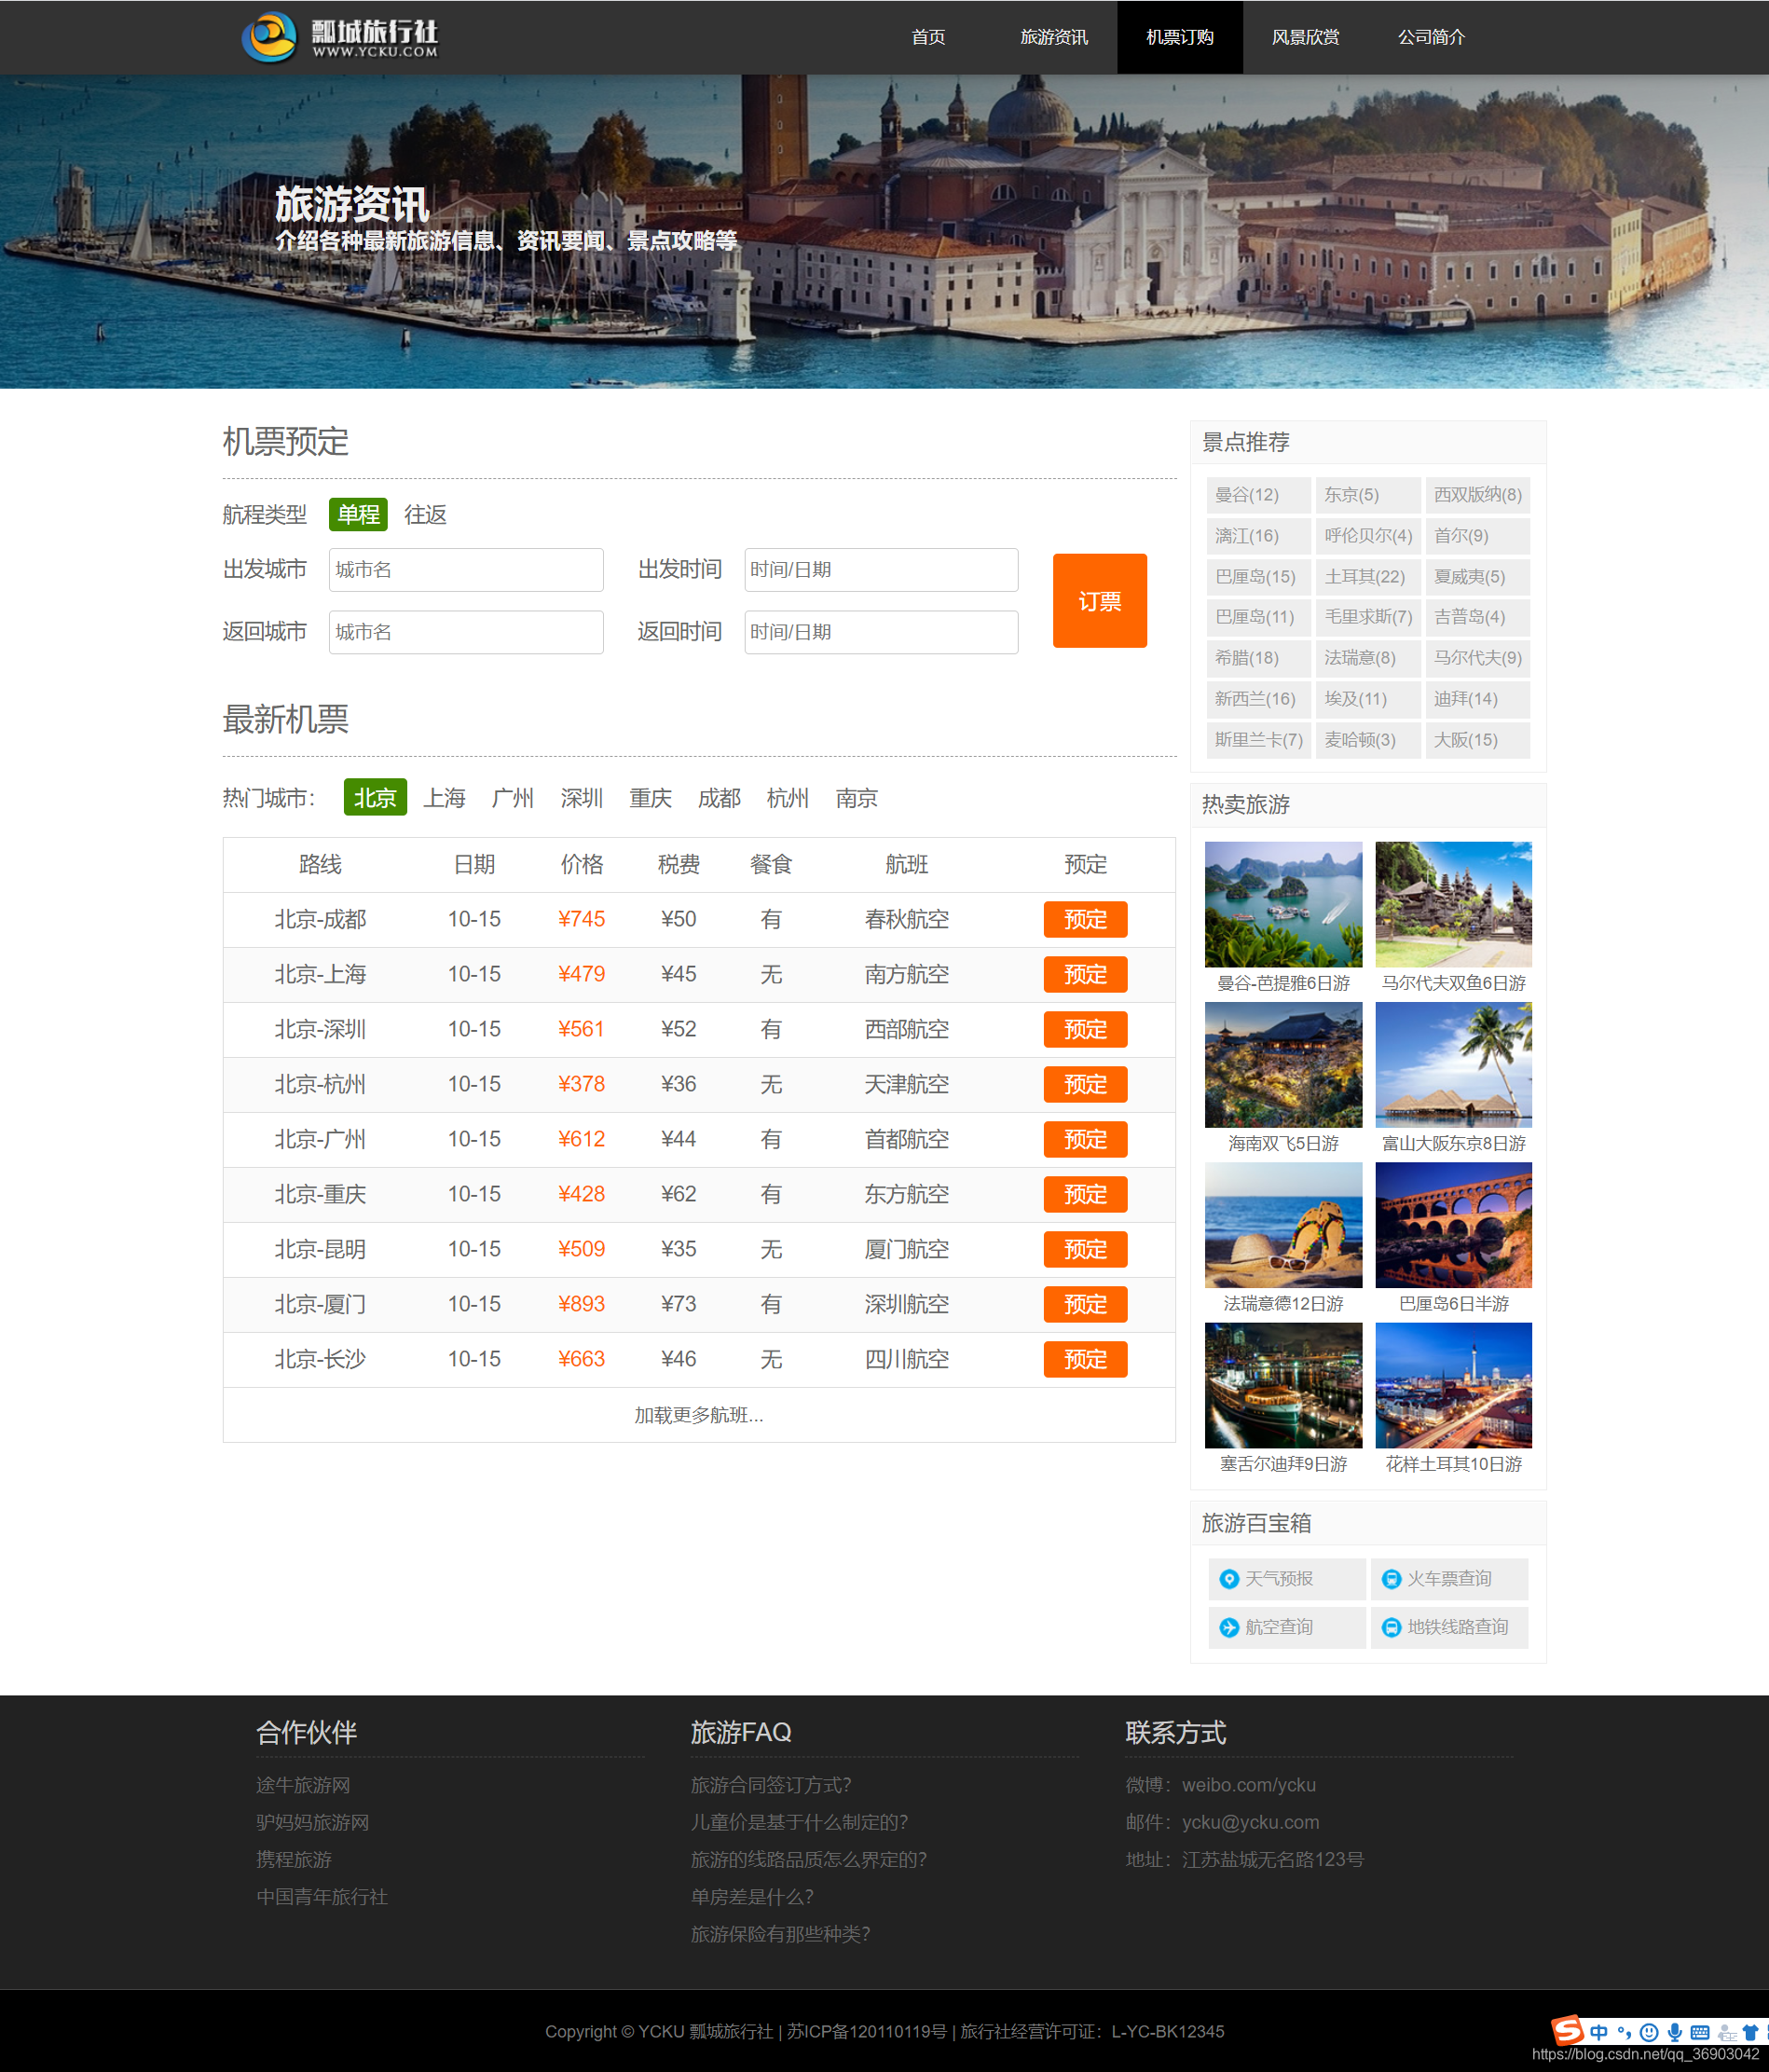
Task: Open the 麦哈顿(3) destination tag
Action: point(1367,740)
